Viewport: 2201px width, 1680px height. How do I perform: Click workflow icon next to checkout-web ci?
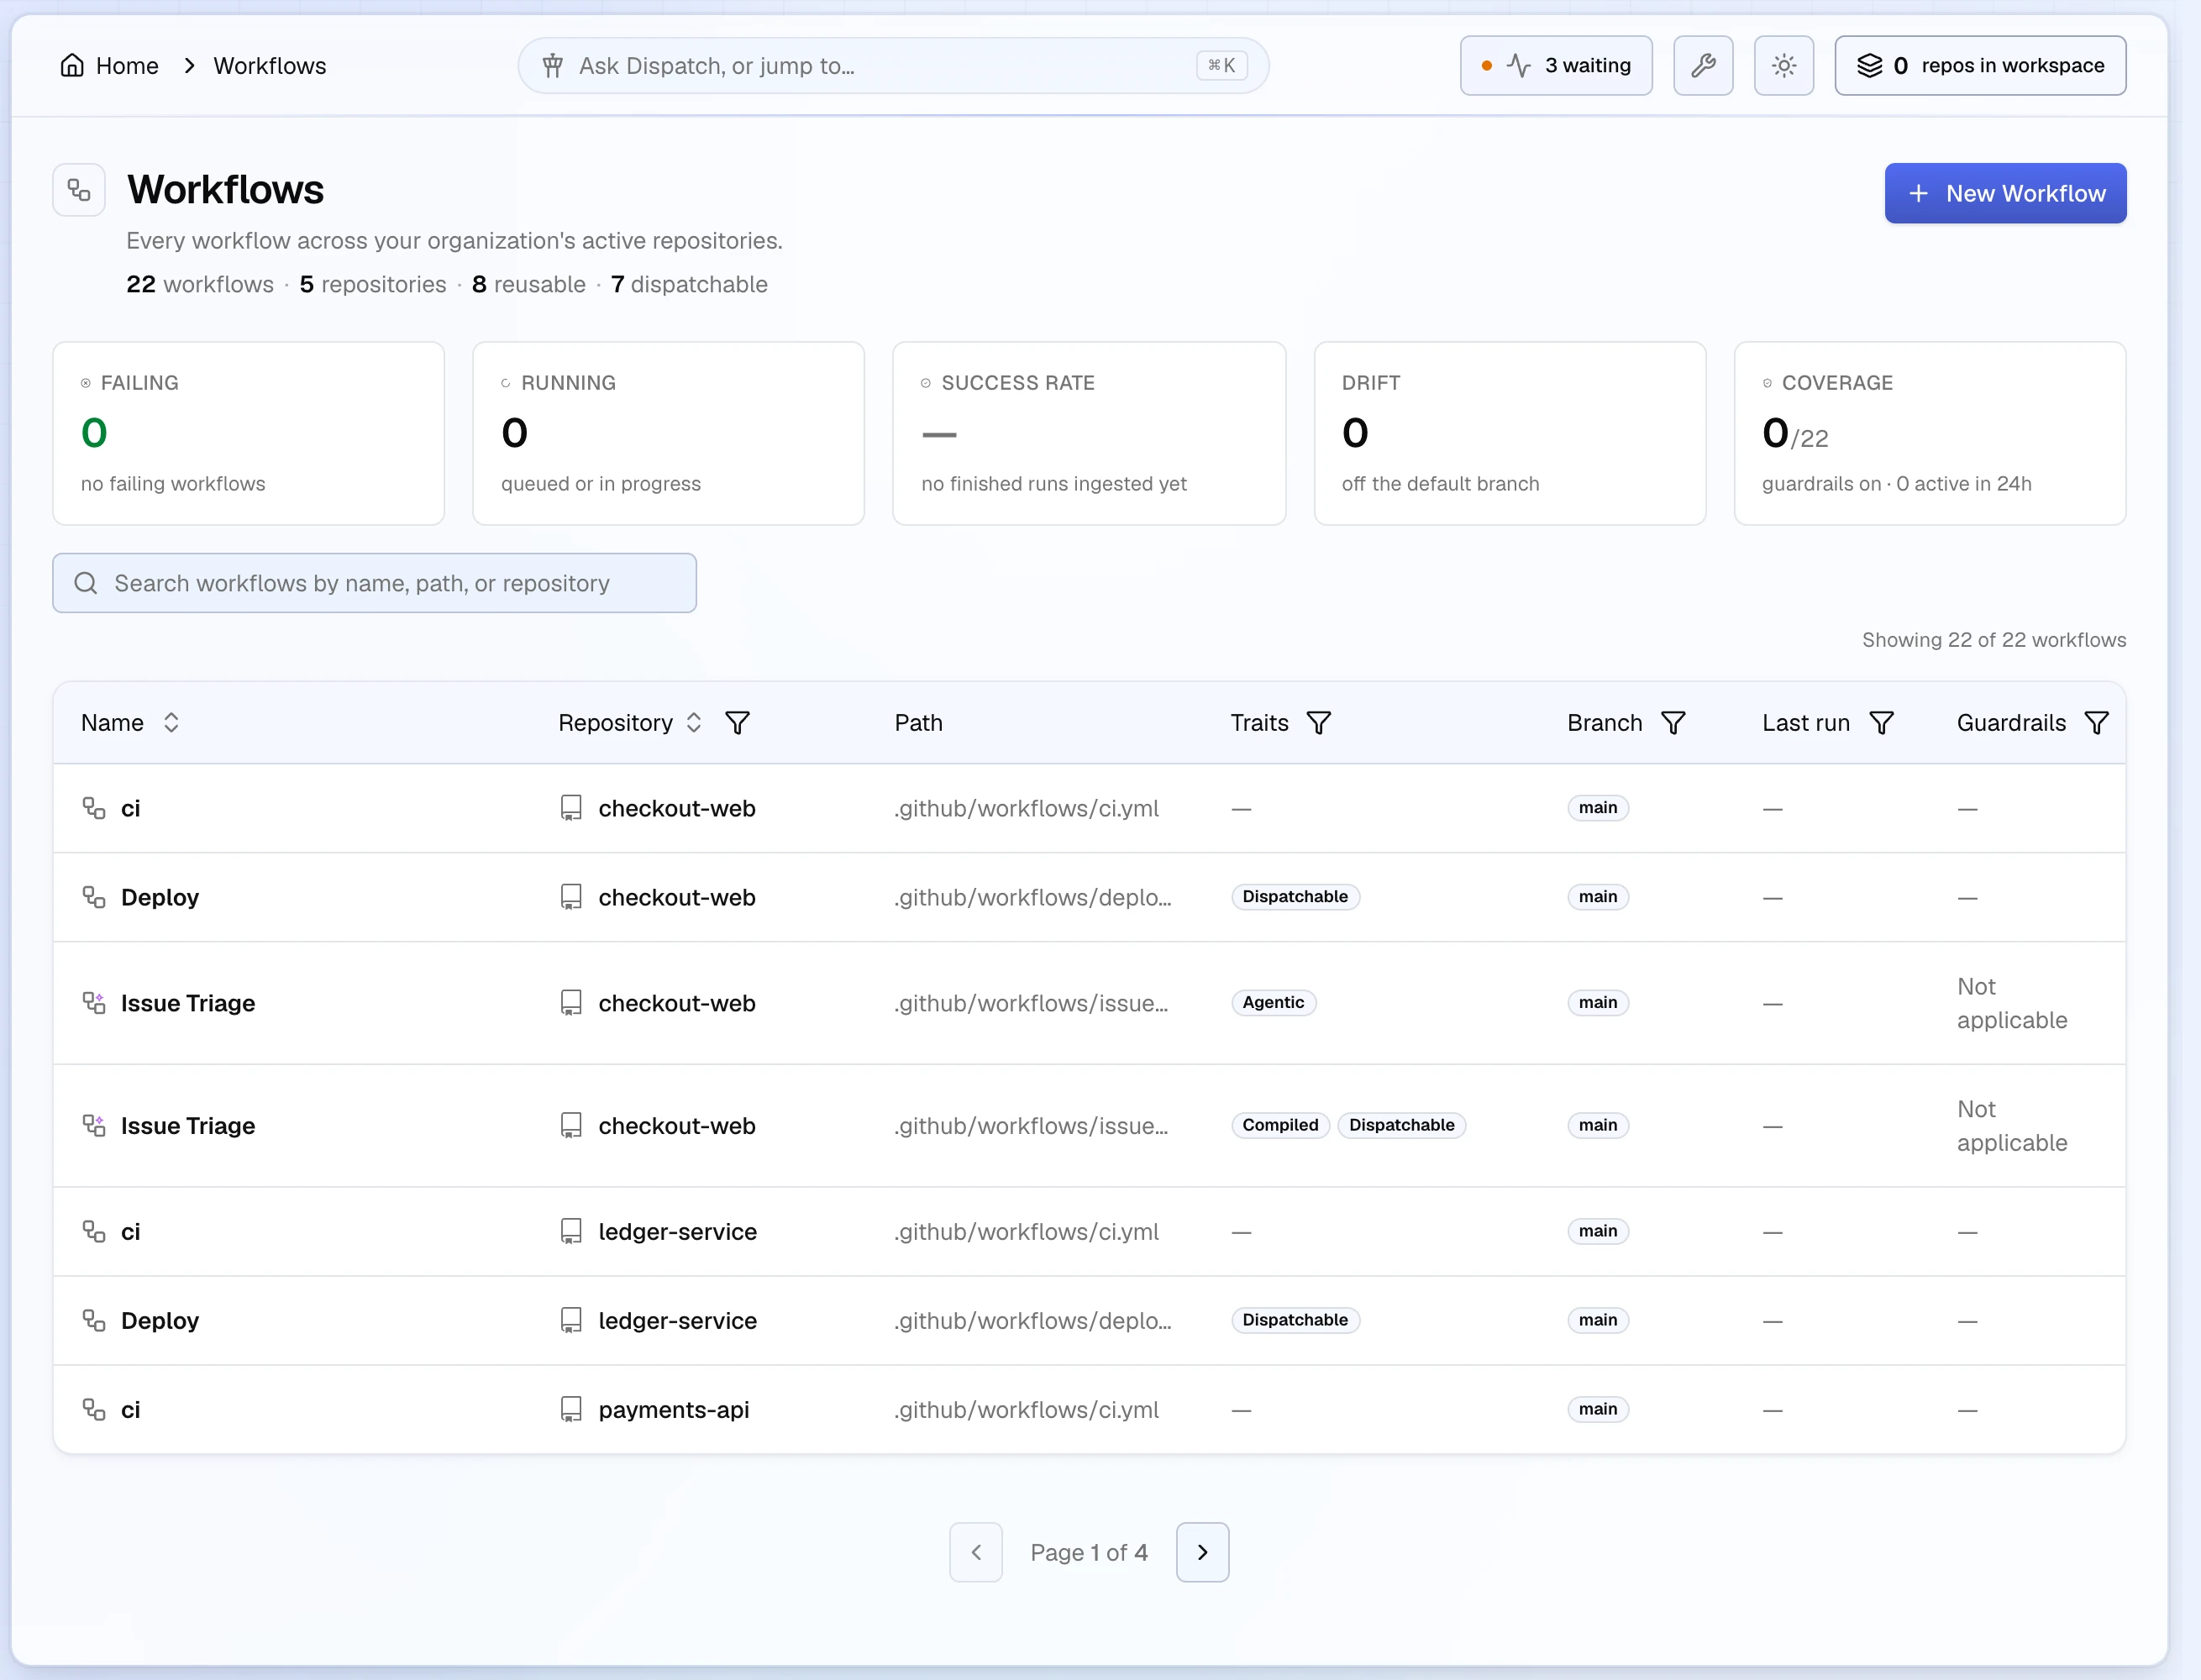pyautogui.click(x=94, y=808)
